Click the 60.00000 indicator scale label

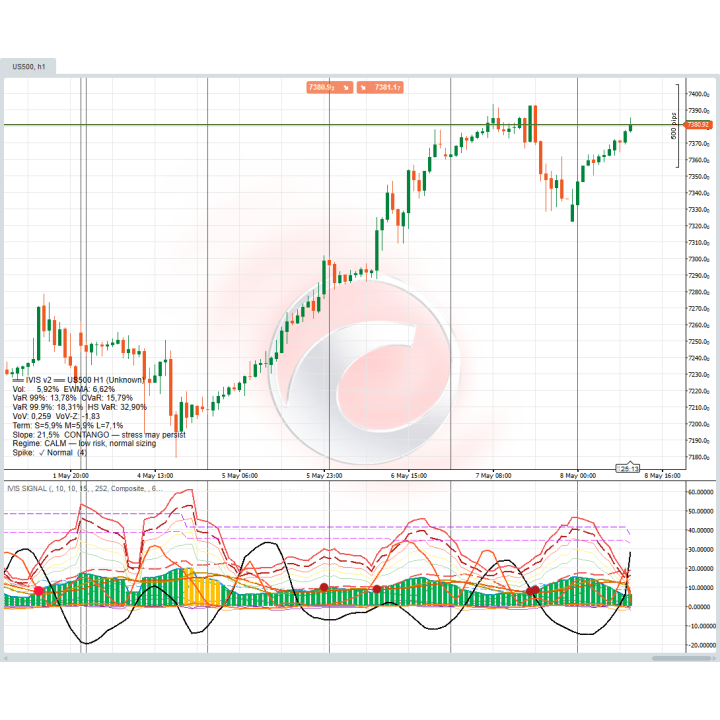click(701, 492)
